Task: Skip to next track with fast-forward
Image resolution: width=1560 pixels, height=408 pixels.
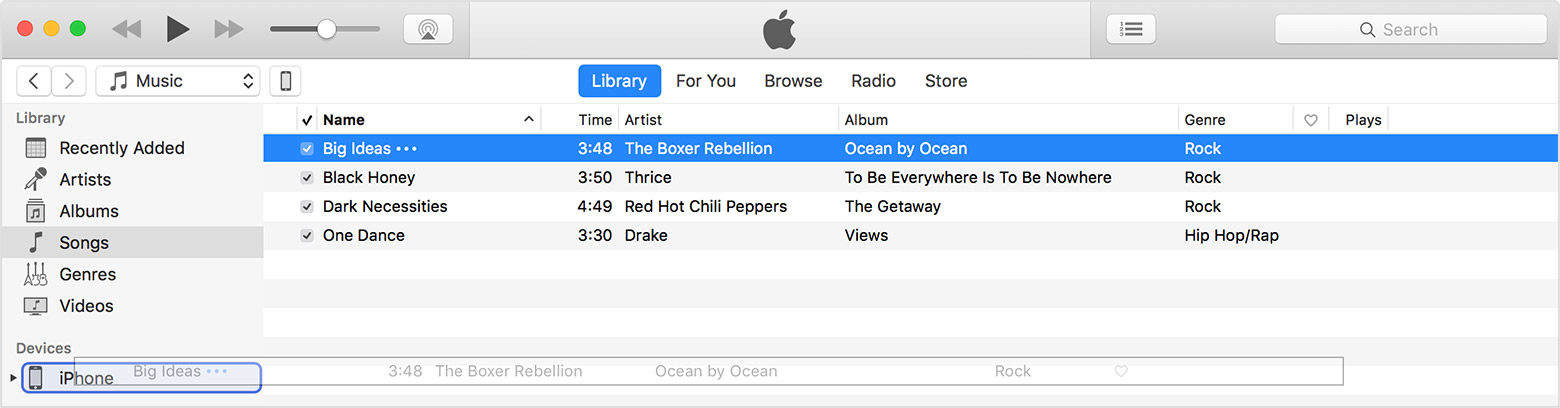Action: pos(229,29)
